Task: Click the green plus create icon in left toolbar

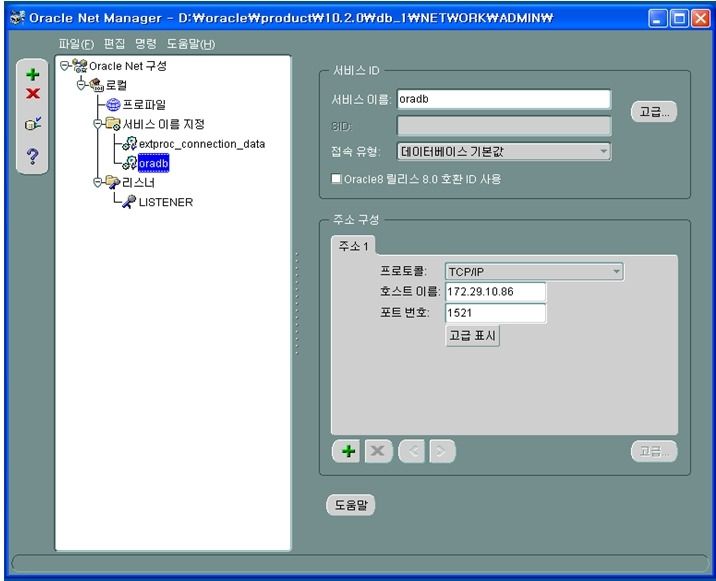Action: click(x=32, y=74)
